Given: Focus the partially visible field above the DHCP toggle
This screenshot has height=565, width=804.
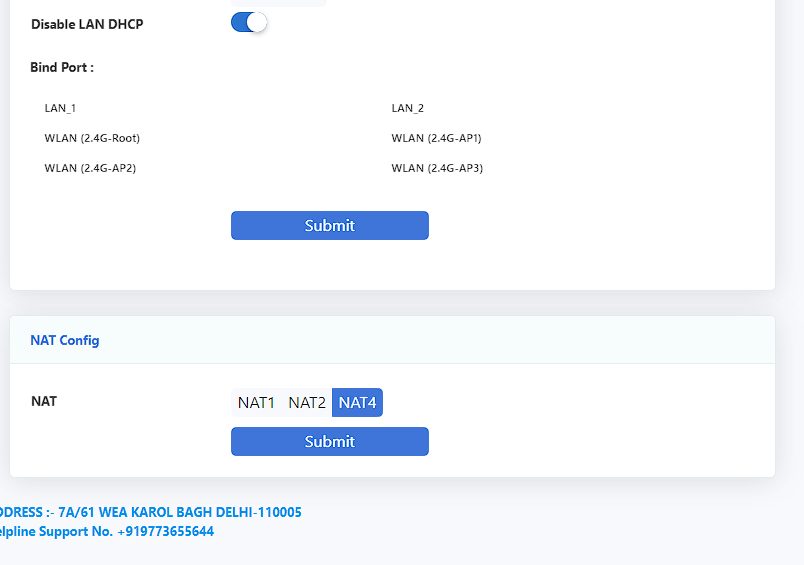Looking at the screenshot, I should click(279, 3).
